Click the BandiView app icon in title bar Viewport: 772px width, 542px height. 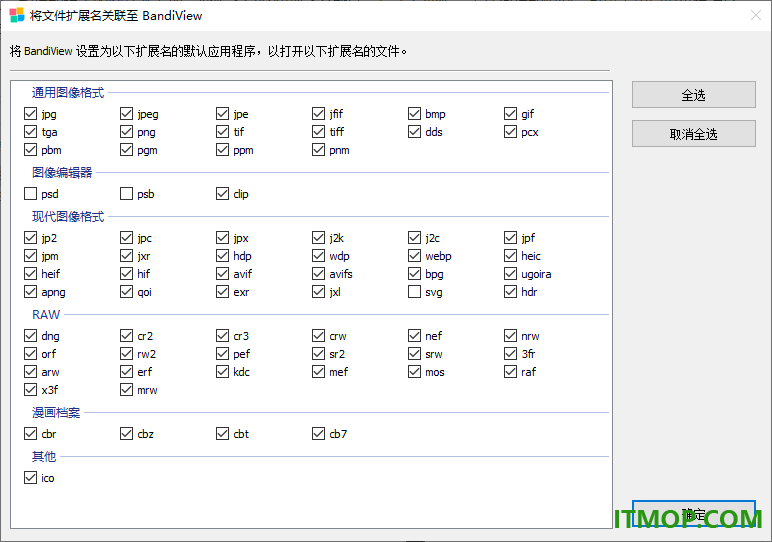tap(17, 15)
